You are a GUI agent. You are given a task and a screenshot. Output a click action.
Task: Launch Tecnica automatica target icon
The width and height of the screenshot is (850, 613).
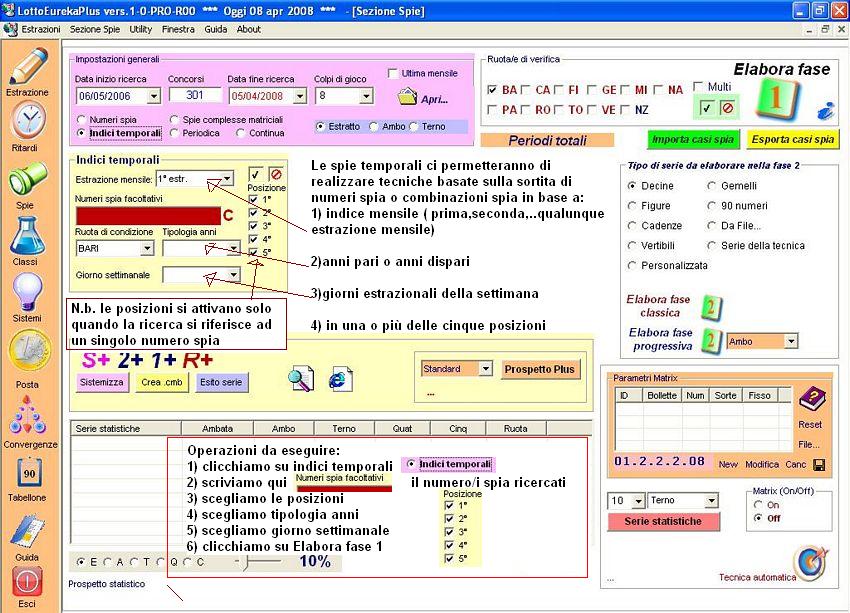[812, 563]
